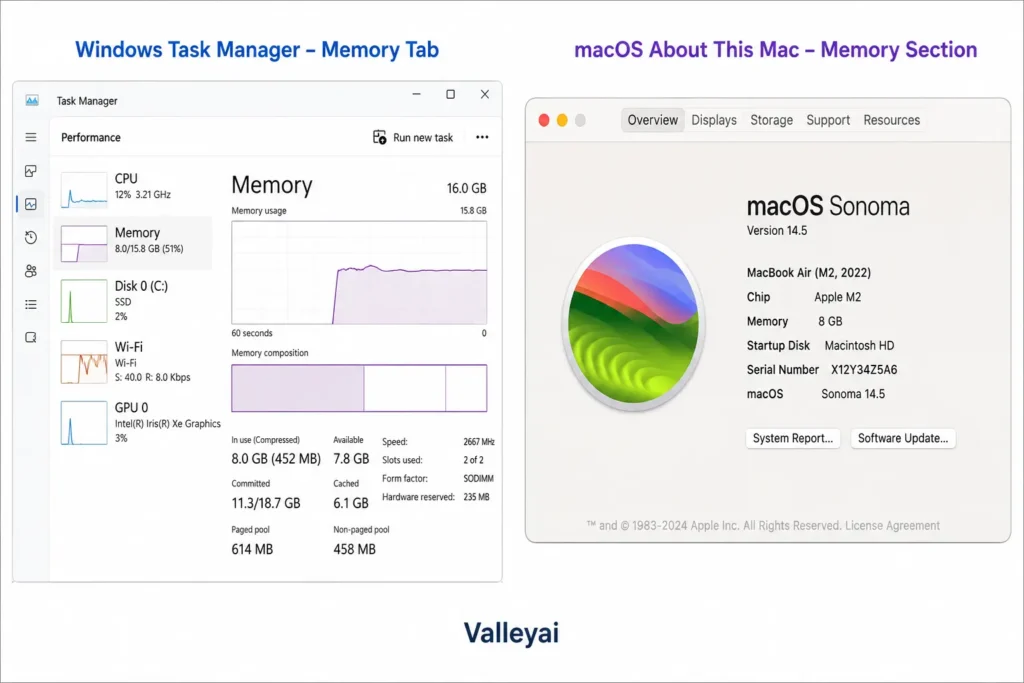This screenshot has height=683, width=1024.
Task: Select the GPU 0 graph thumbnail
Action: pos(84,422)
